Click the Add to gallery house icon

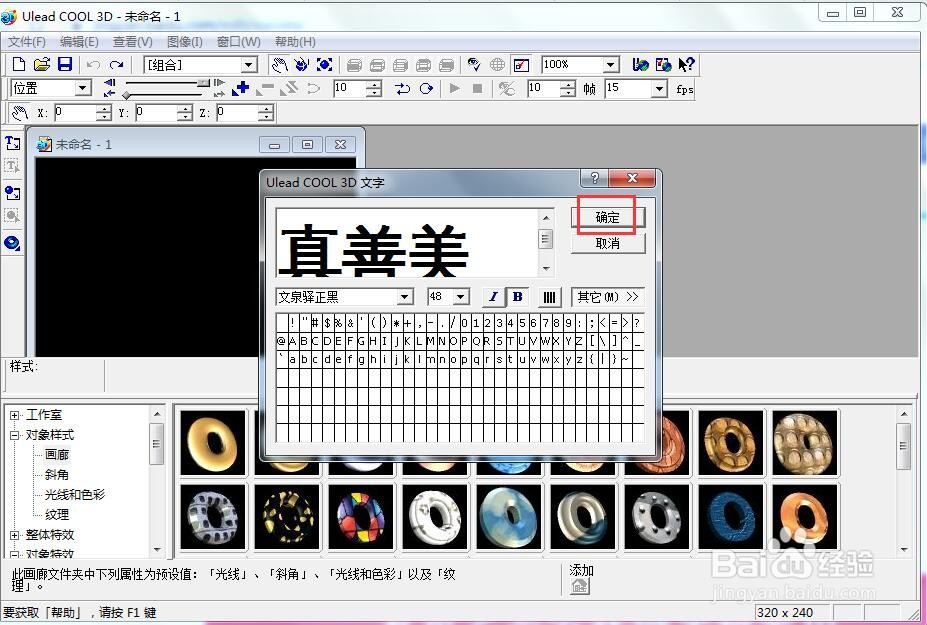point(580,586)
